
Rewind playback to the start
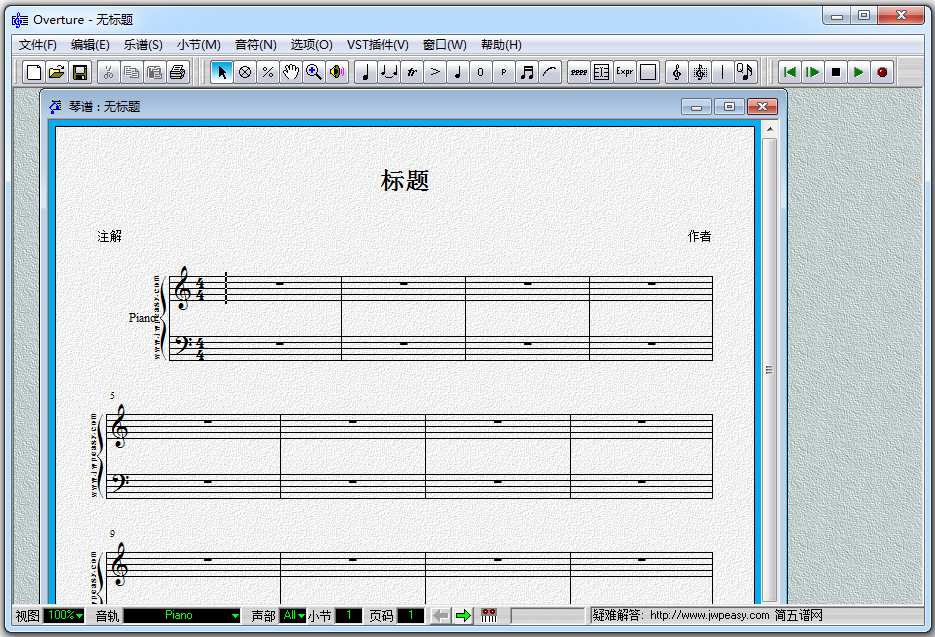790,72
